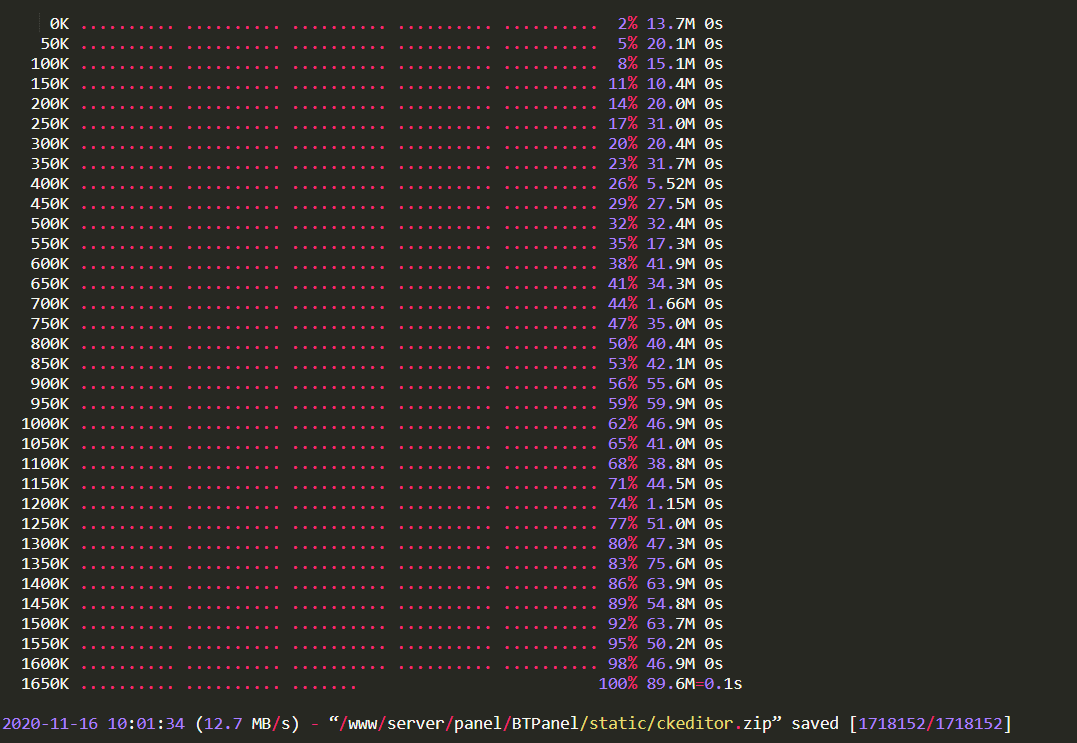
Task: Select the 55.6M speed value
Action: [x=670, y=384]
